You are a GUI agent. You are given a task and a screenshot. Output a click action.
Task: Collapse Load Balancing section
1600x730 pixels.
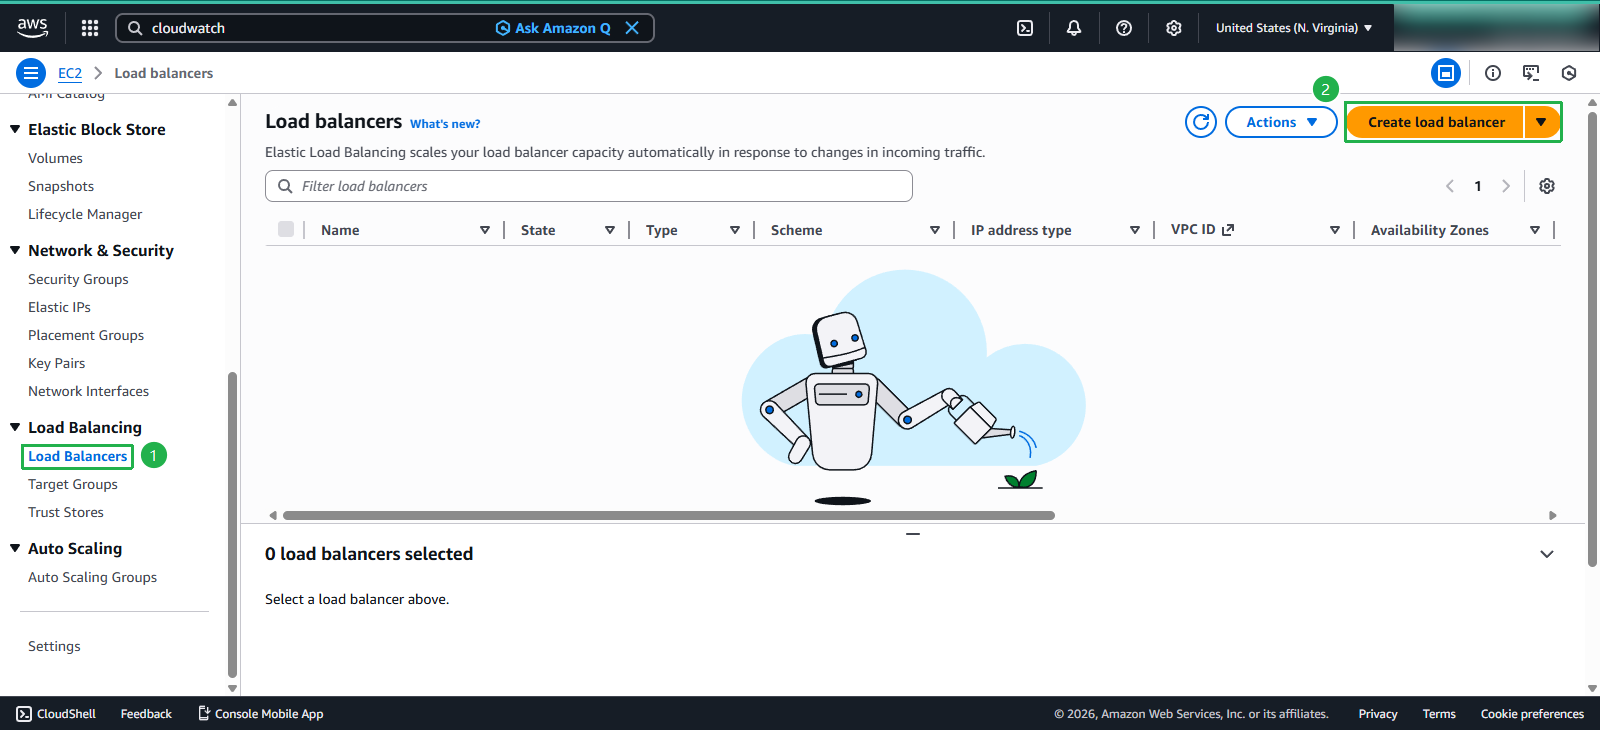click(15, 427)
